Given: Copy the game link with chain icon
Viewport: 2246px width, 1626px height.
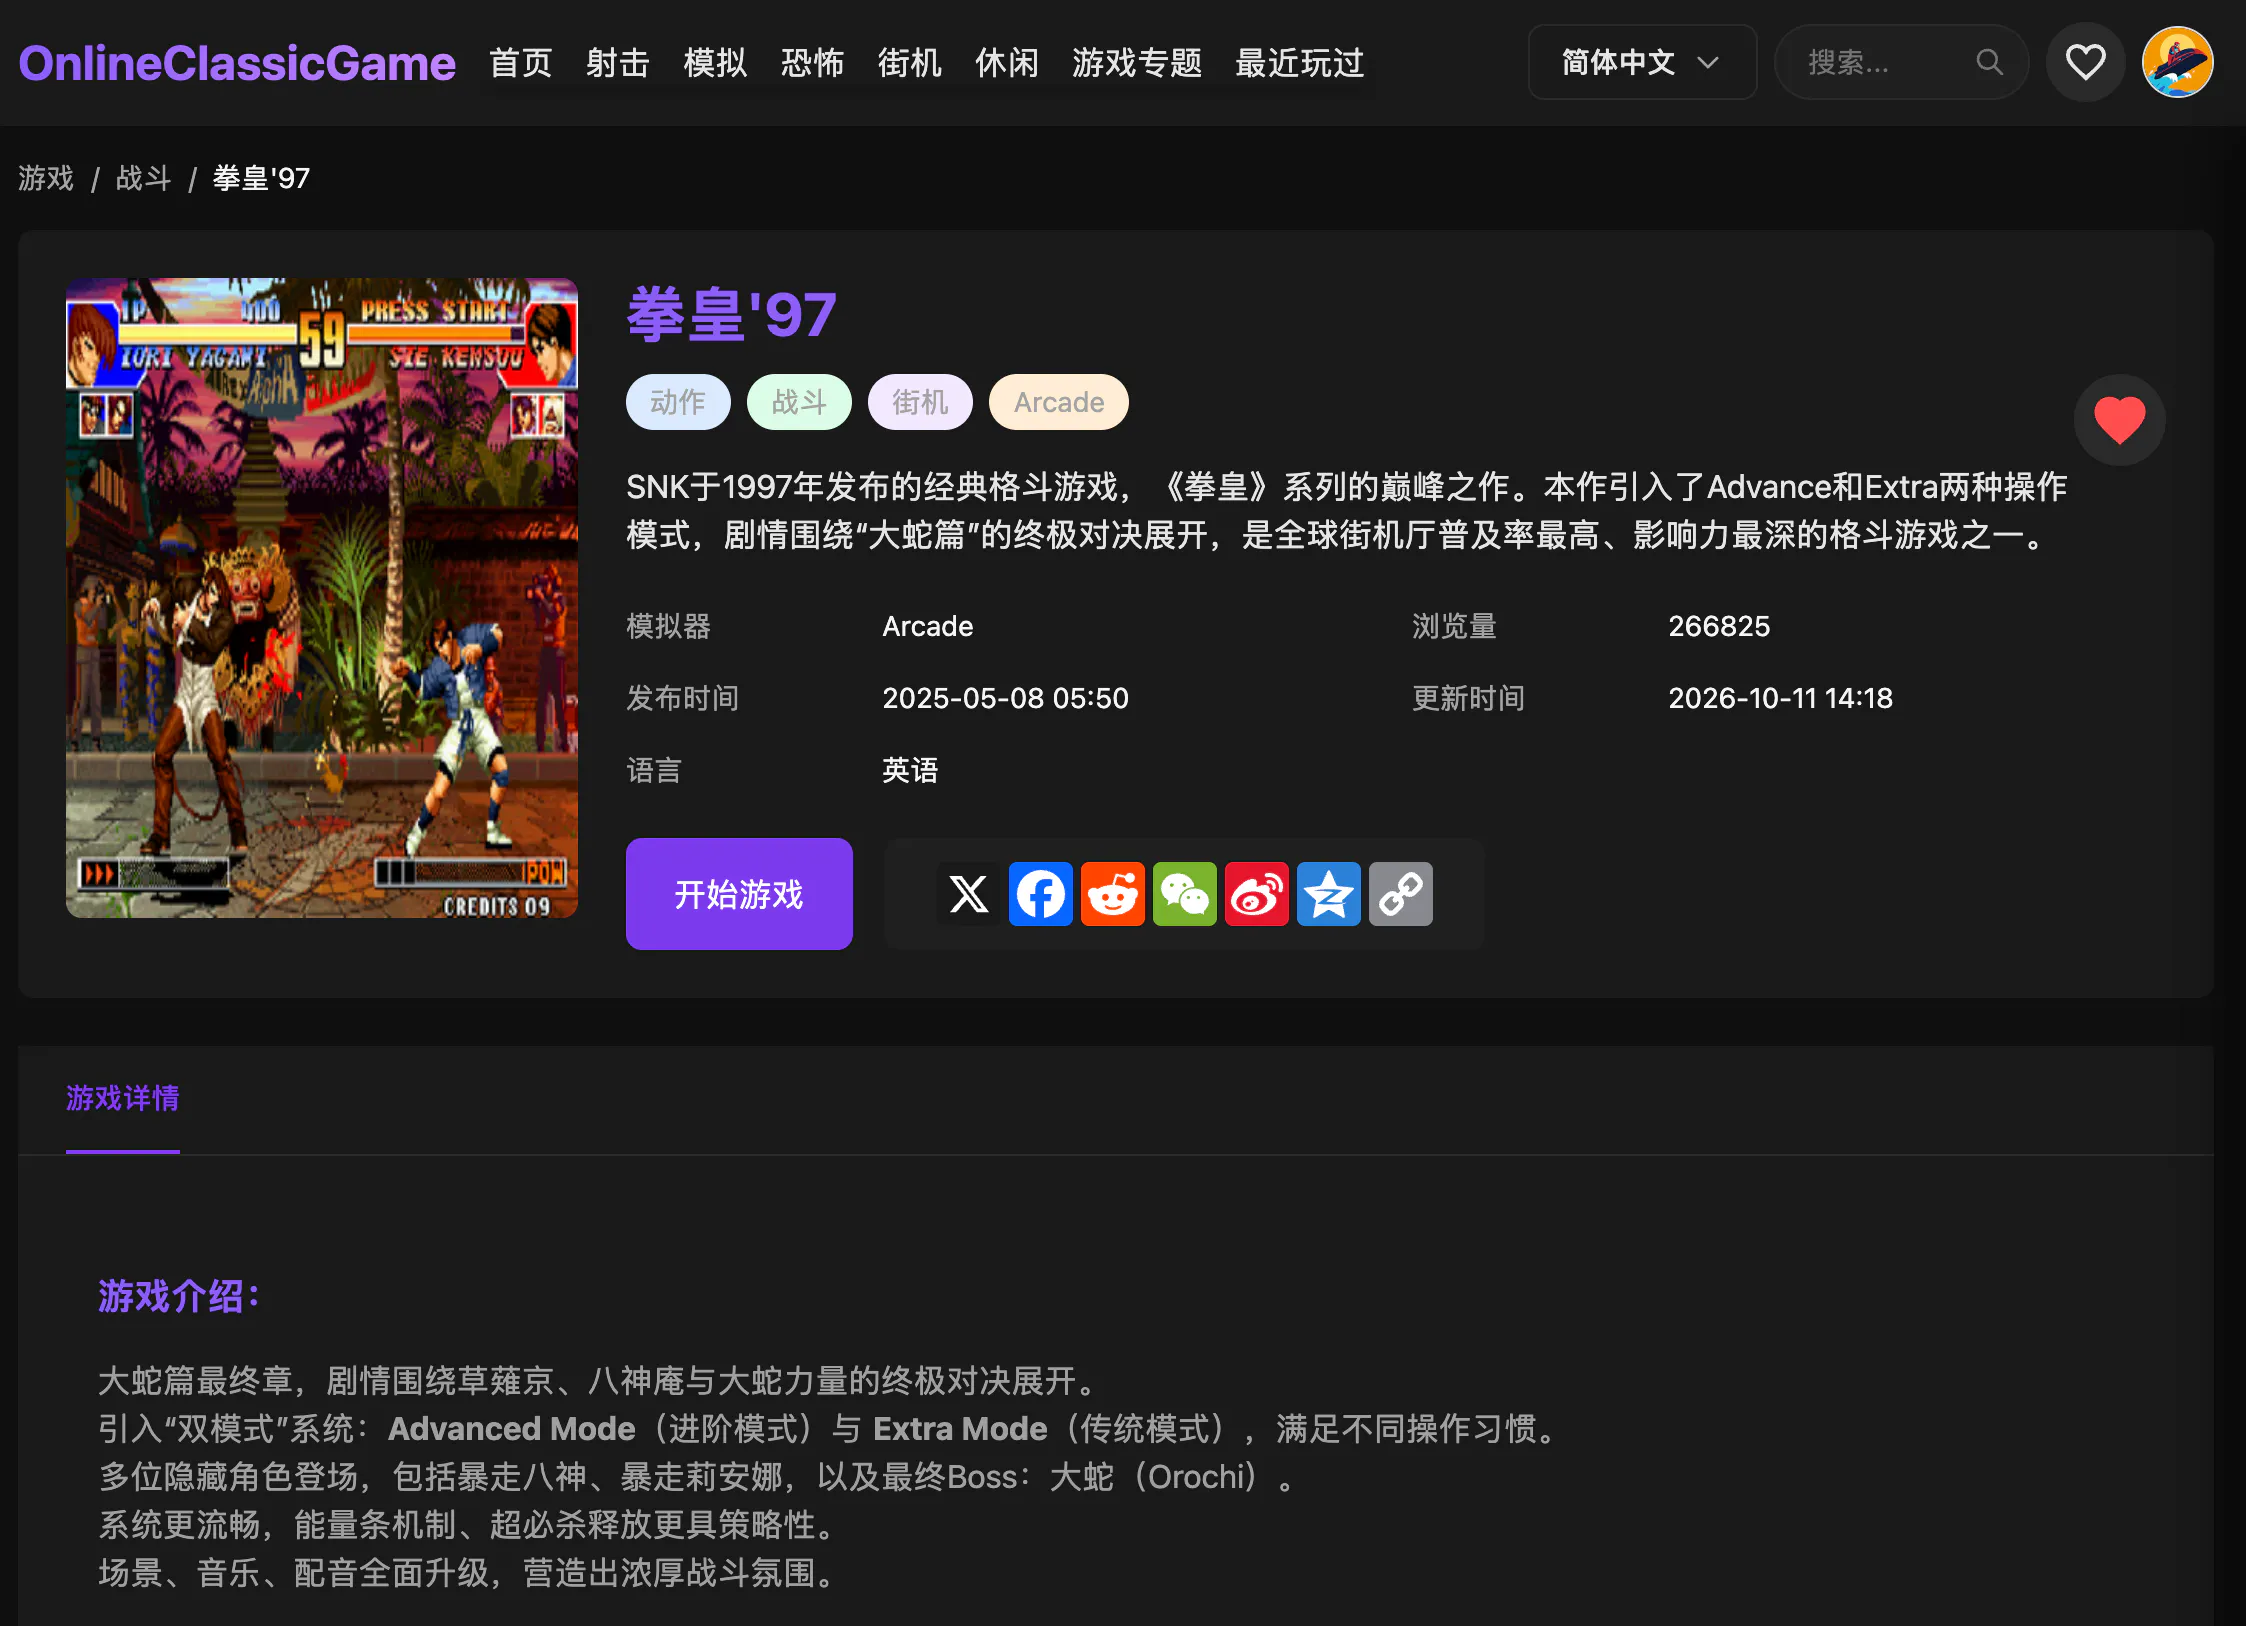Looking at the screenshot, I should coord(1400,894).
